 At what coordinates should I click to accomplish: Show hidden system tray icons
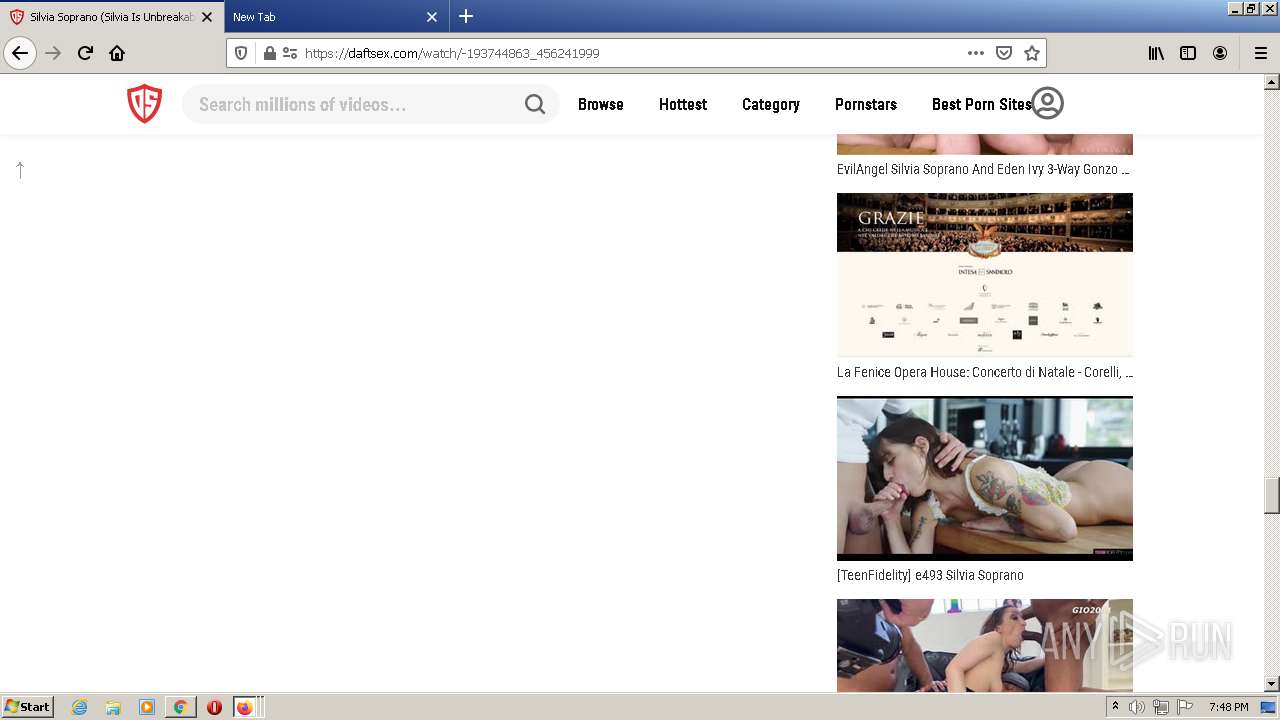point(1115,707)
